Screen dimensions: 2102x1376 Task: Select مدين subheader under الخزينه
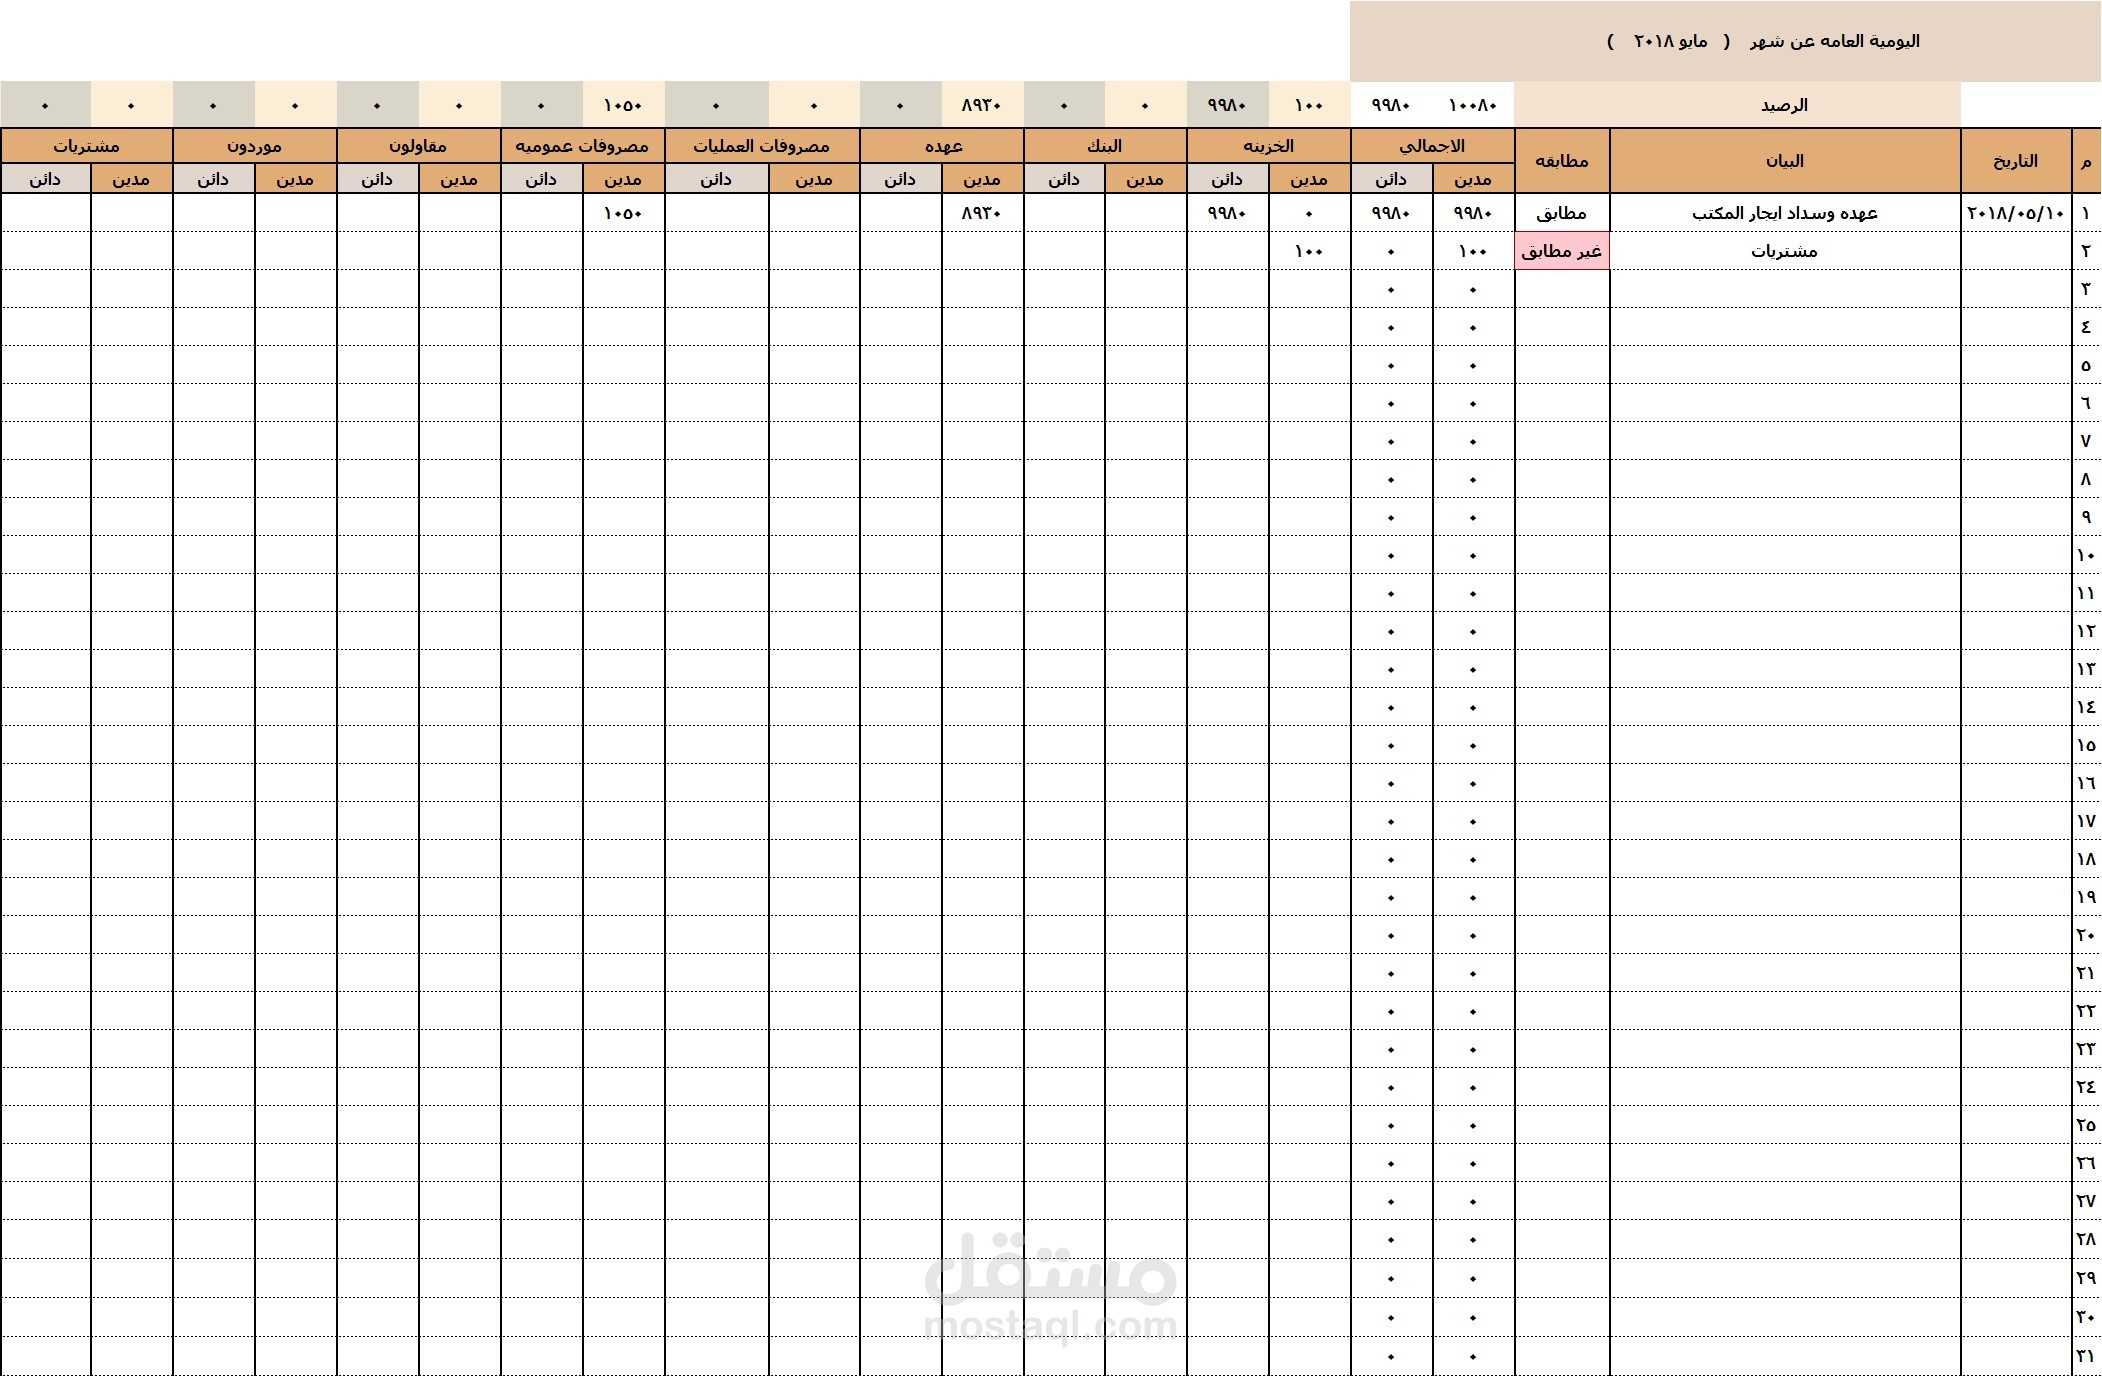point(1309,179)
